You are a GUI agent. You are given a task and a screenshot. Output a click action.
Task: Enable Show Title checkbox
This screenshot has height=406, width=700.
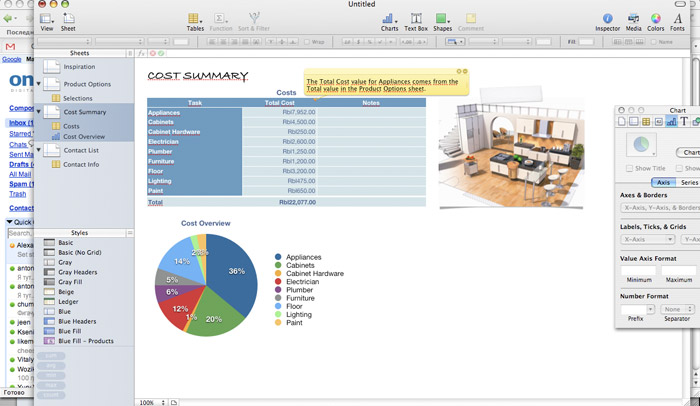(x=629, y=168)
